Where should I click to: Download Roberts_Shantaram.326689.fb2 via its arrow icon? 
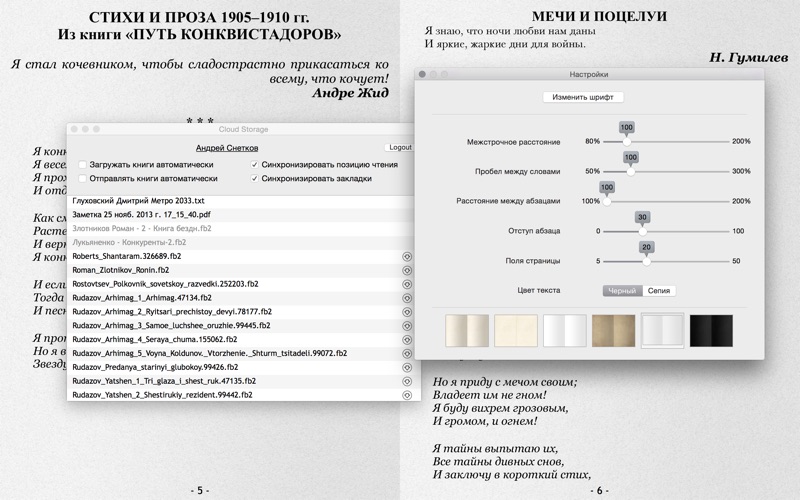(407, 257)
